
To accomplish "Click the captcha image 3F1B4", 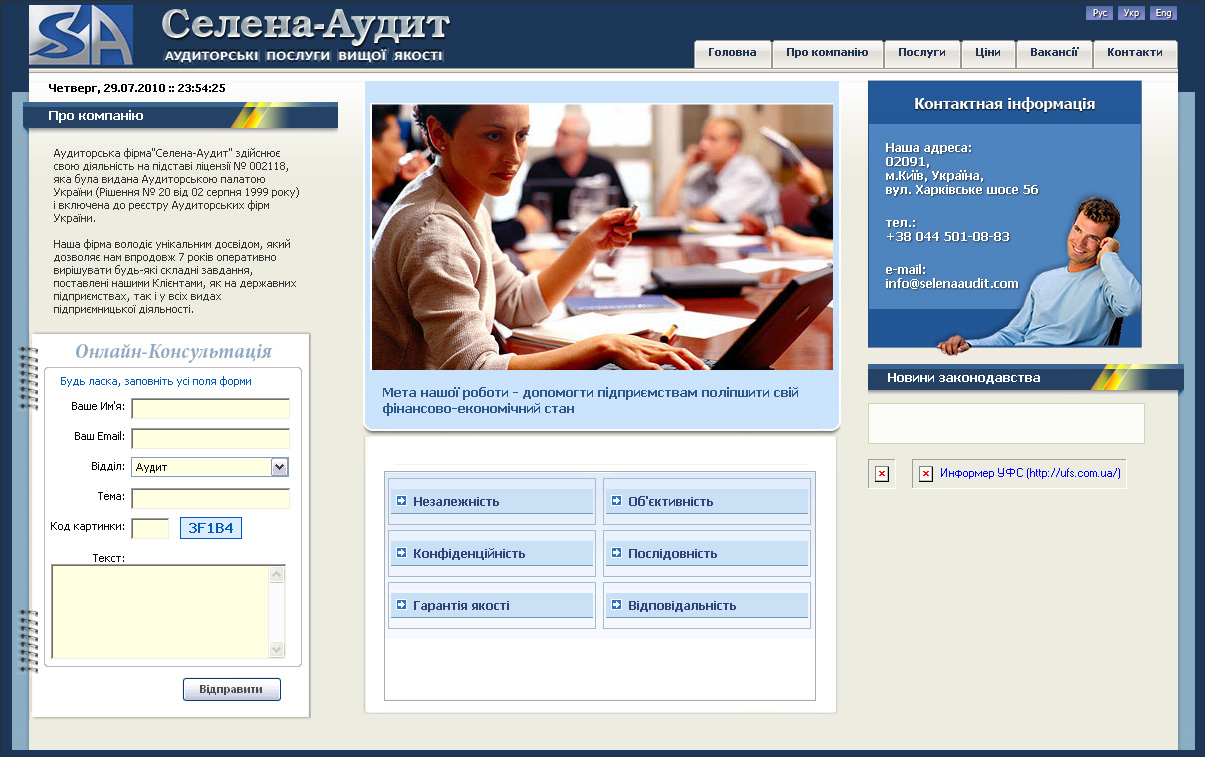I will [211, 528].
